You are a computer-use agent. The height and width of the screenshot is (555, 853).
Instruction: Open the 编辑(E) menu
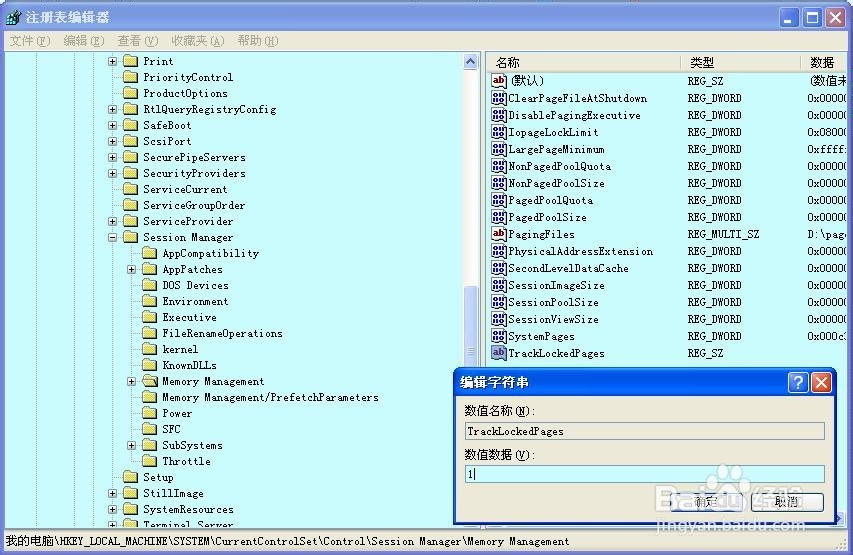pyautogui.click(x=84, y=41)
